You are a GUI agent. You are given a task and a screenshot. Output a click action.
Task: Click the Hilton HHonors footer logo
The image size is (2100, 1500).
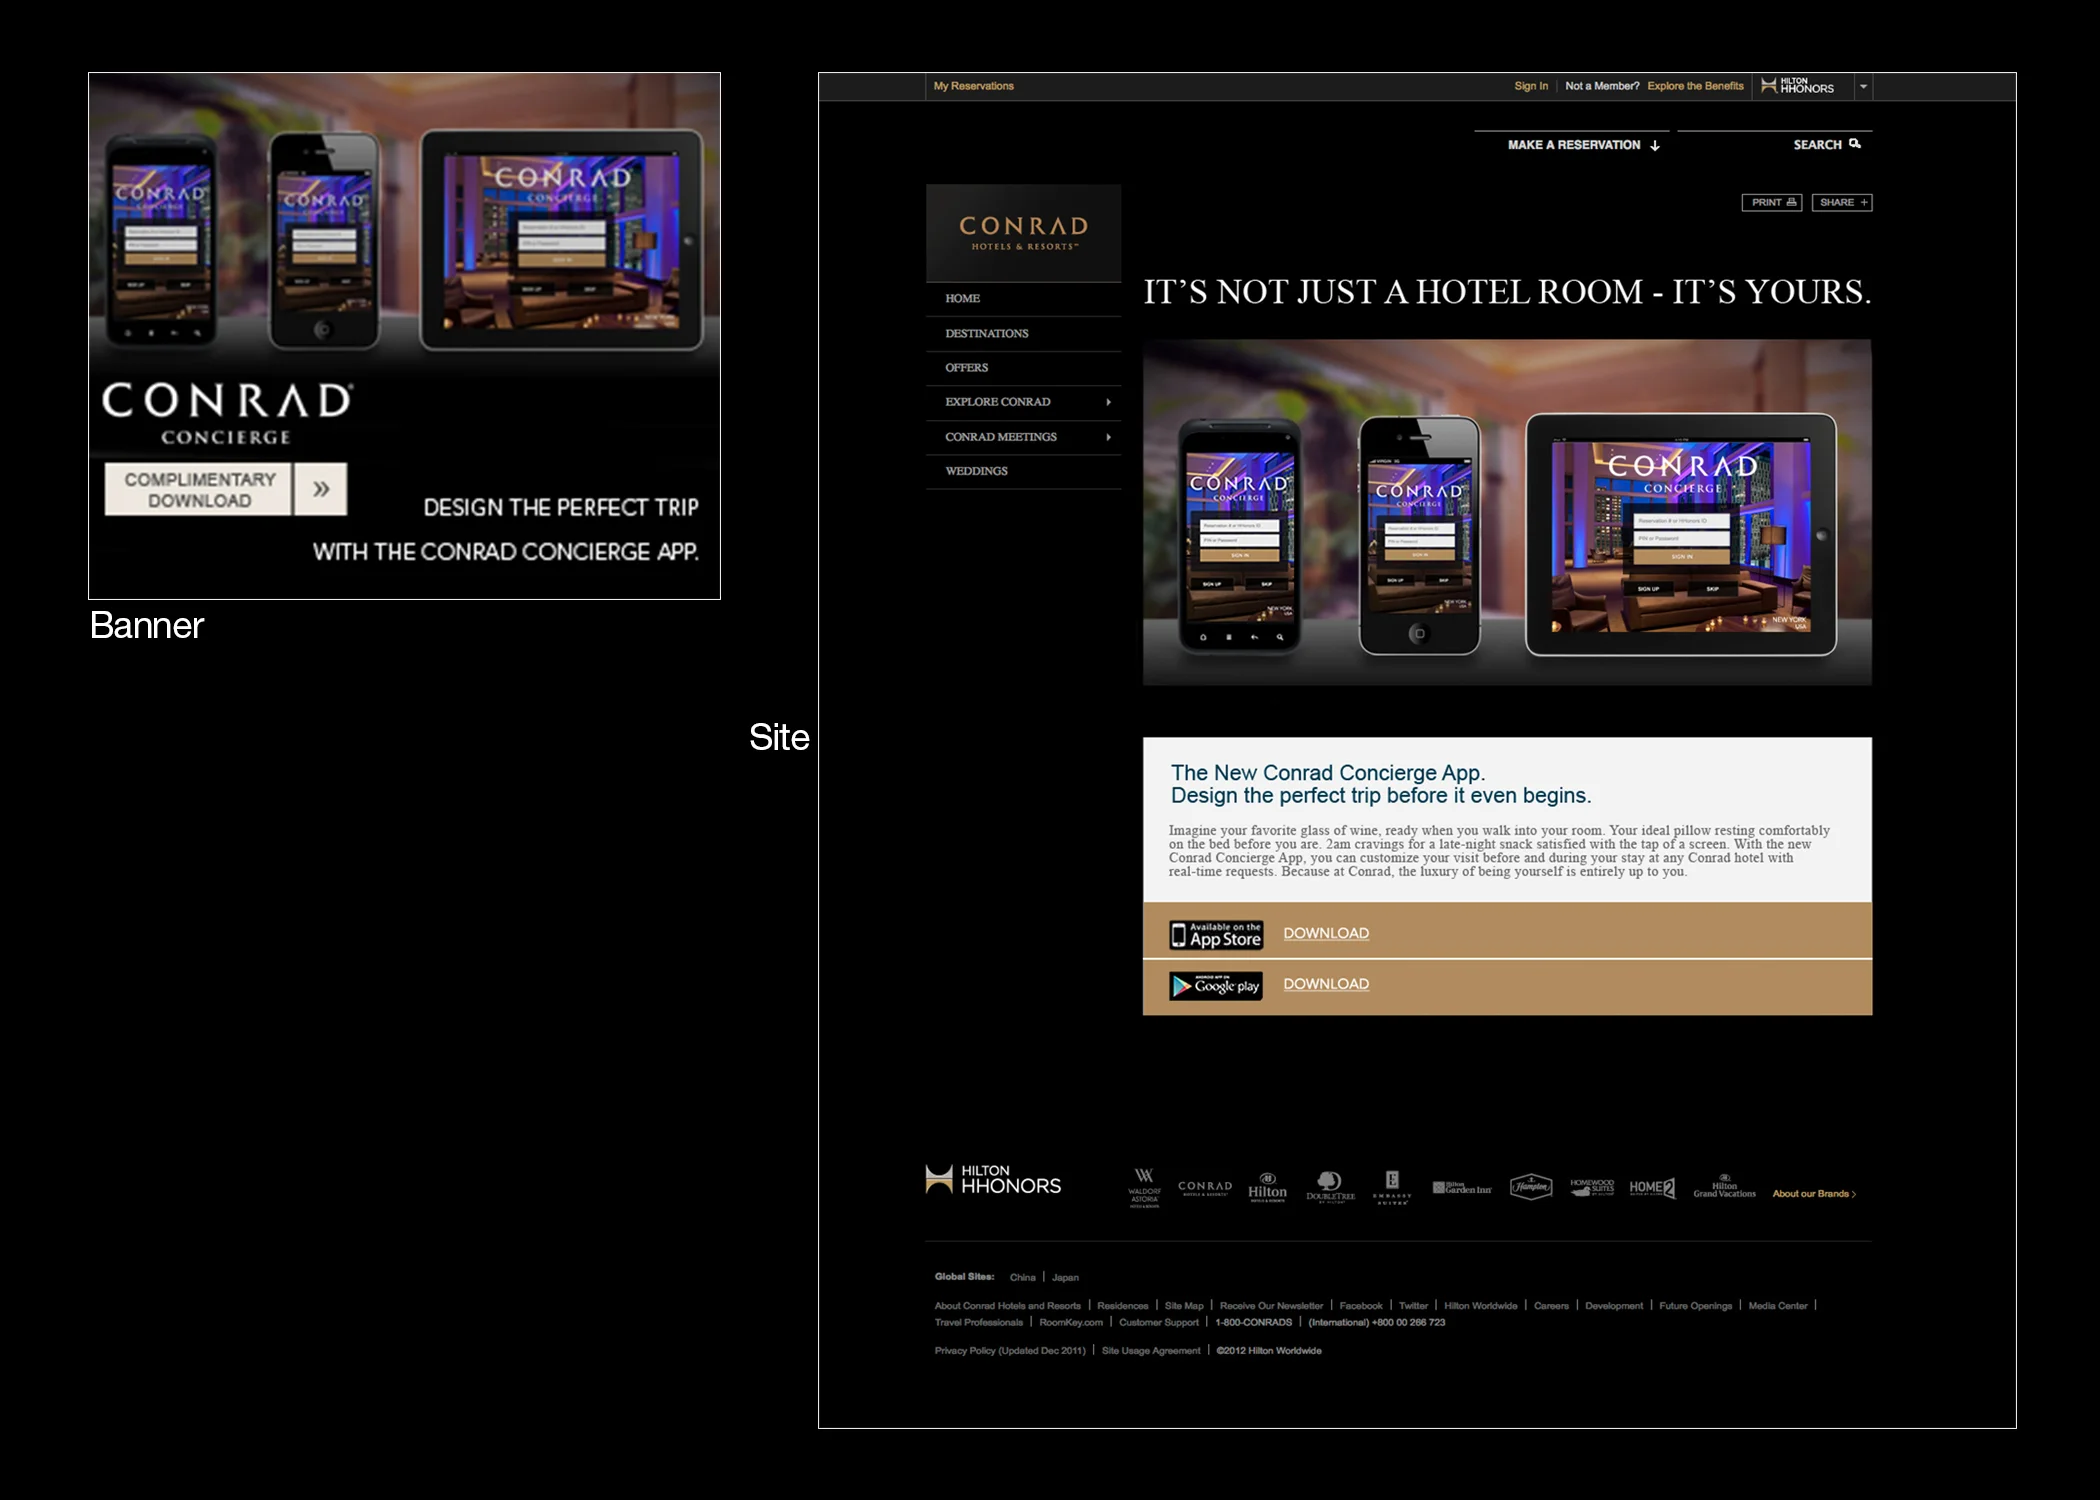pos(993,1180)
